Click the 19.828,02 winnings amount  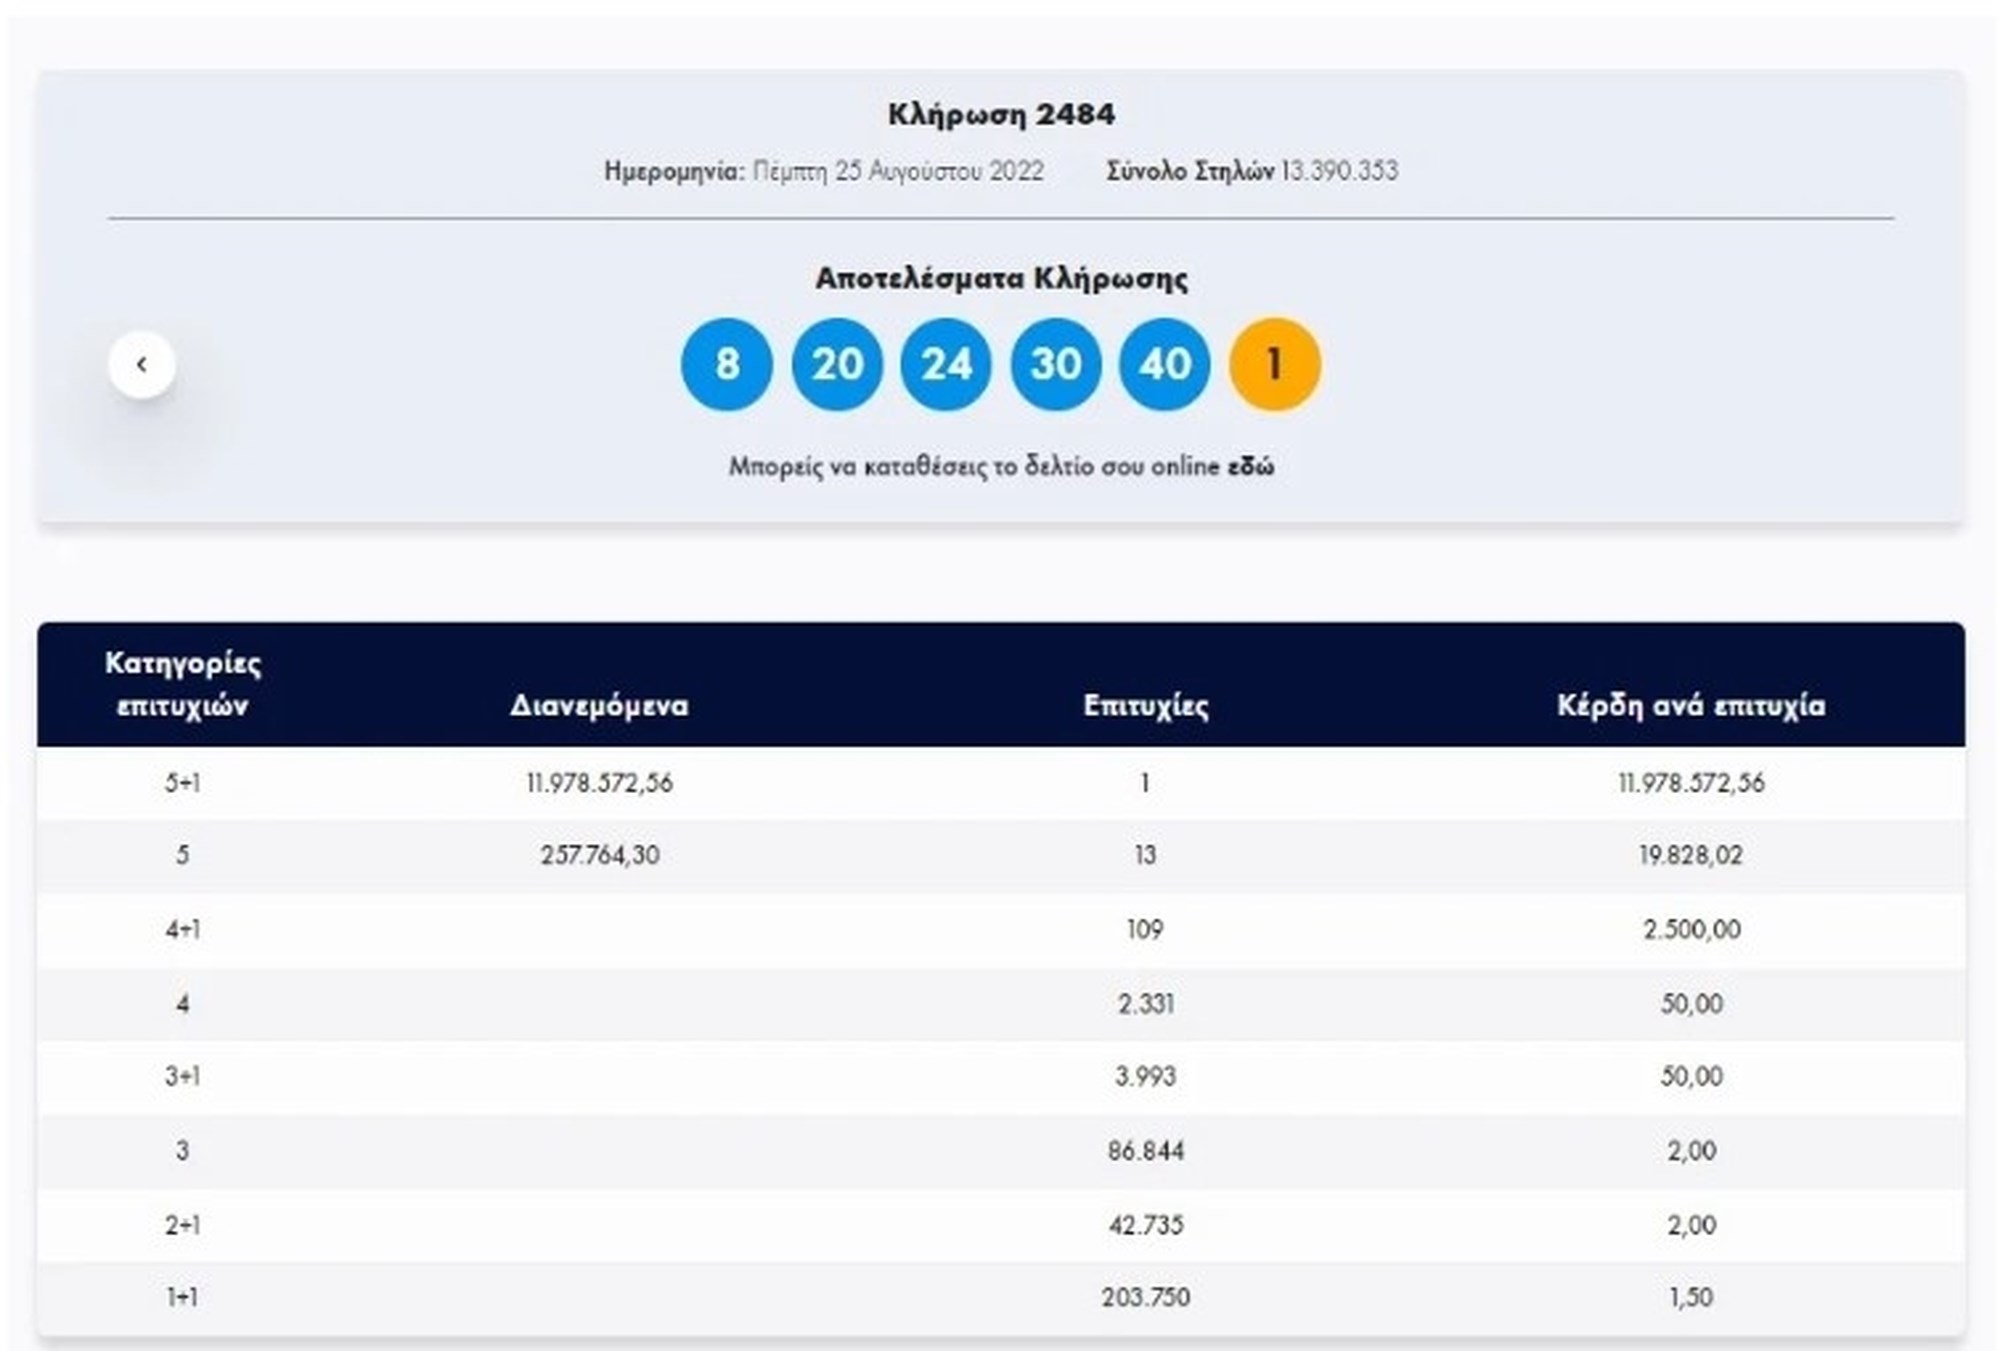[1691, 856]
